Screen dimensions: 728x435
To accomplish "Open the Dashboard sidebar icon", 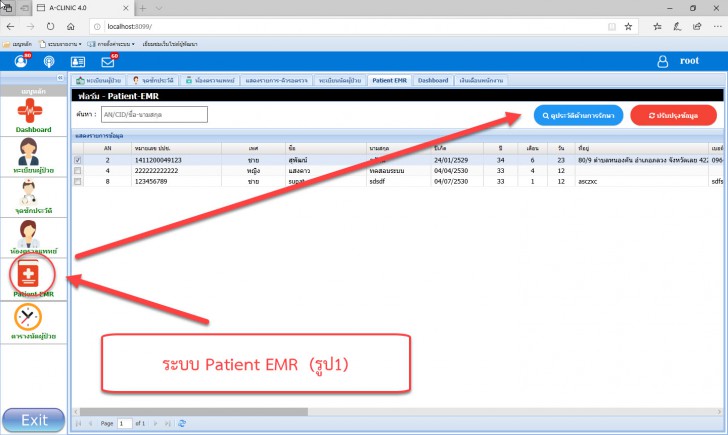I will (30, 111).
